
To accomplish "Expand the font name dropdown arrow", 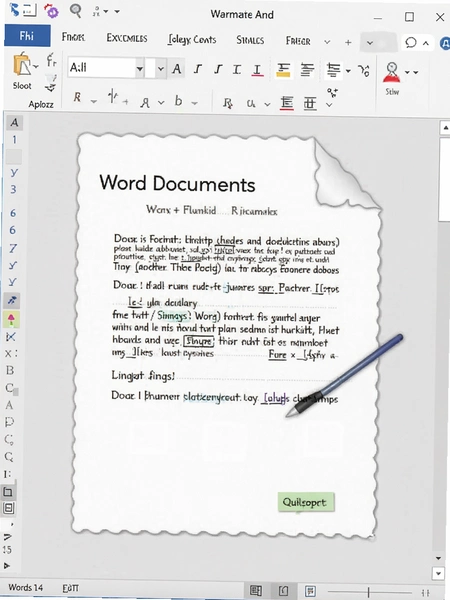I will [x=140, y=69].
